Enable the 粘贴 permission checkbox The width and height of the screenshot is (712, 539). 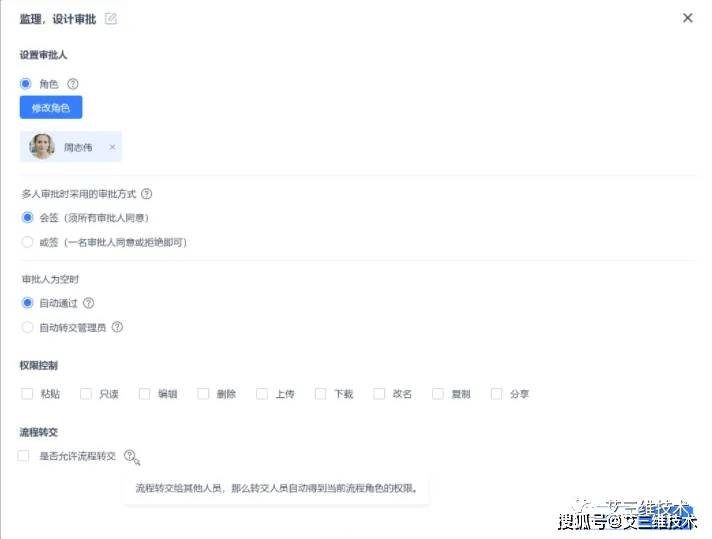click(x=27, y=394)
